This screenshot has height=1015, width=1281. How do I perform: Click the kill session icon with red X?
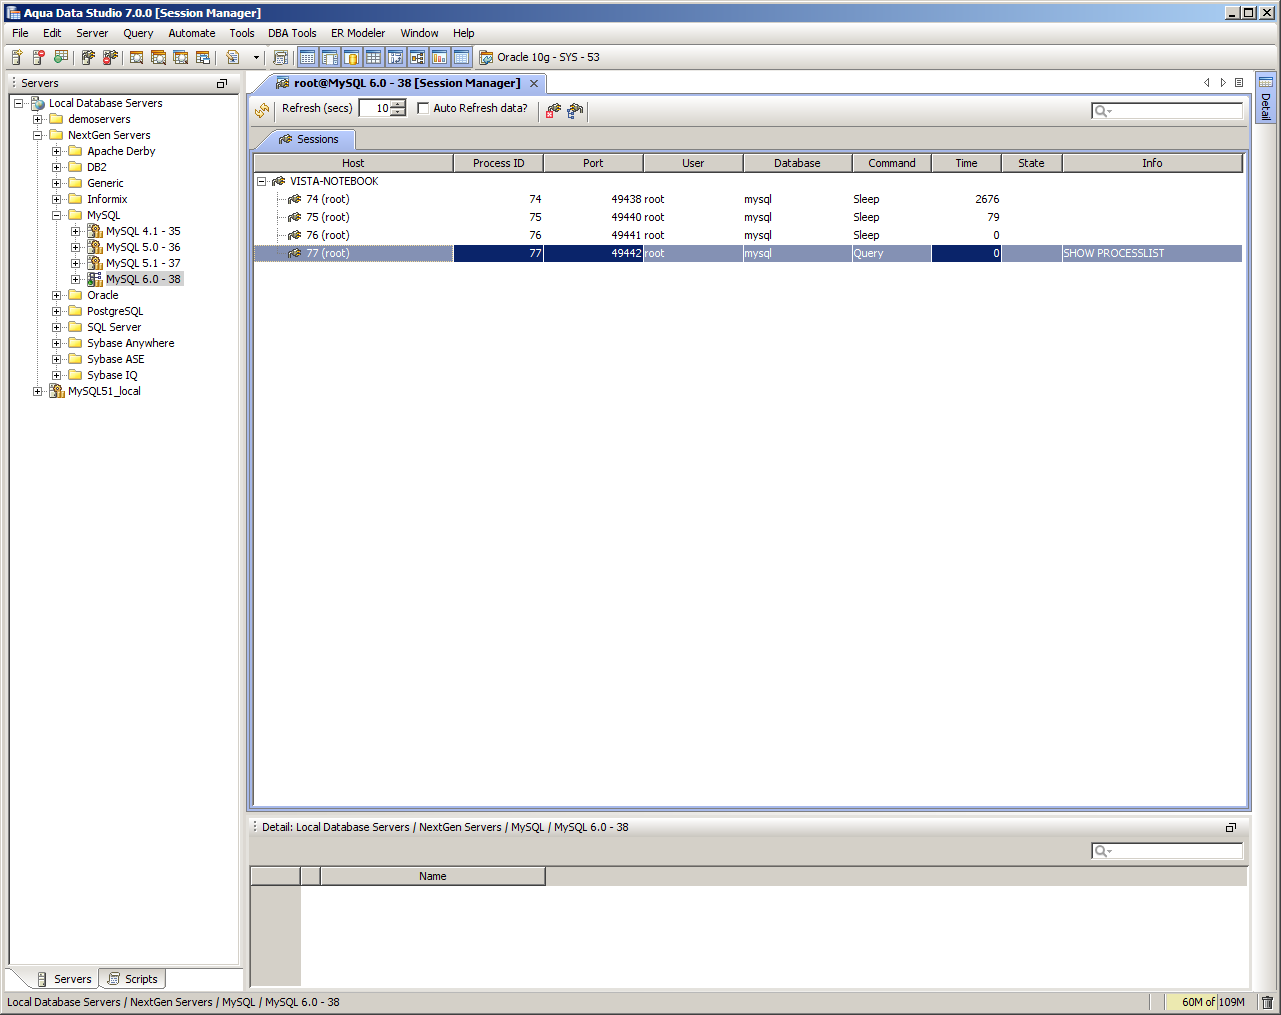coord(553,110)
